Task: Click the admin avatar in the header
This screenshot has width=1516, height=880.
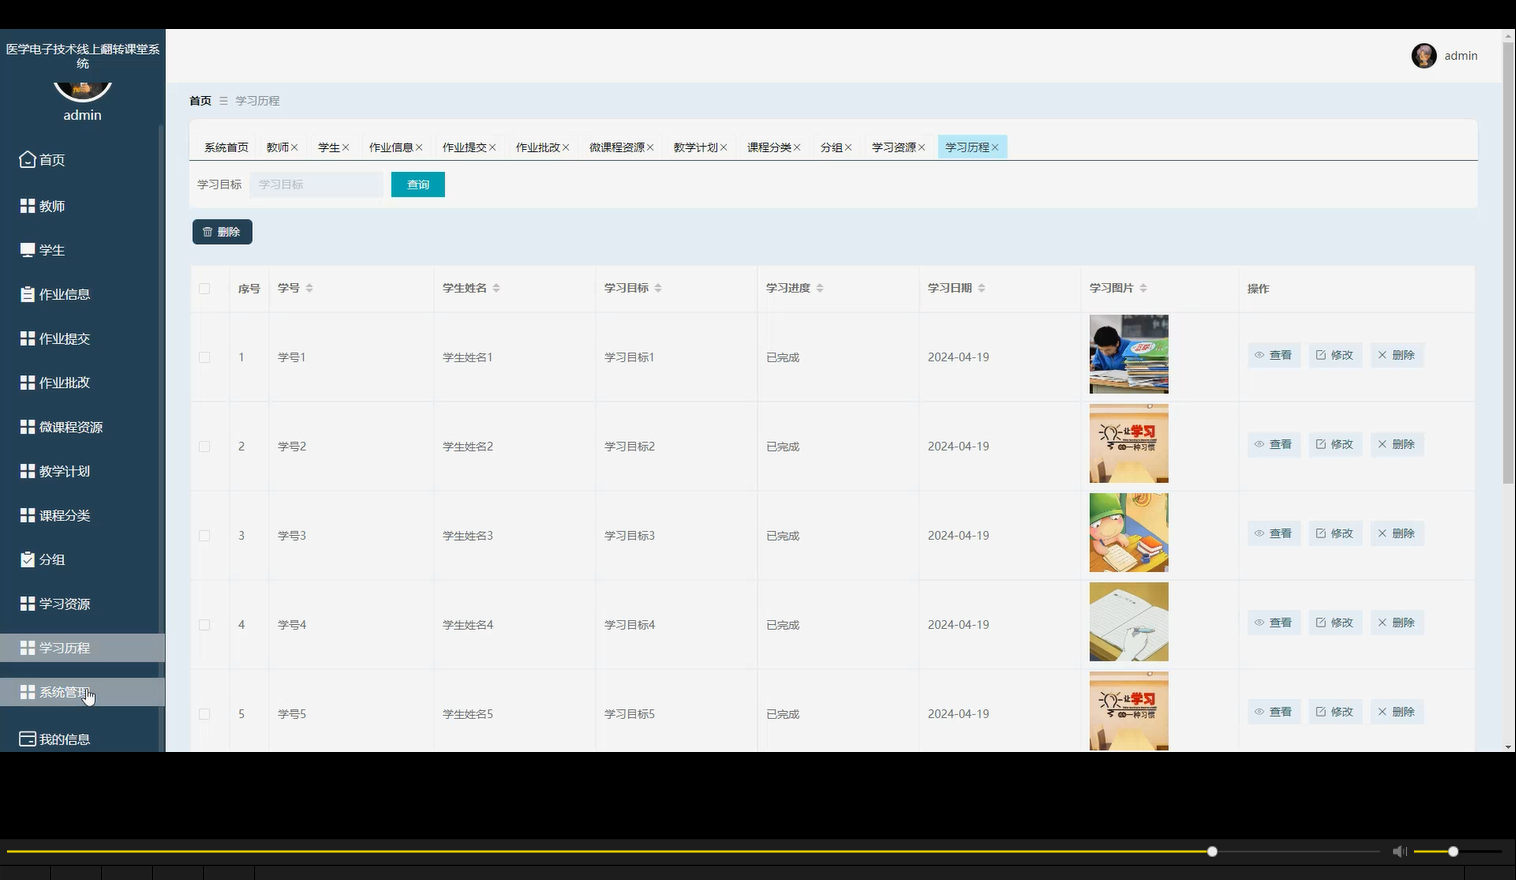Action: pos(1424,56)
